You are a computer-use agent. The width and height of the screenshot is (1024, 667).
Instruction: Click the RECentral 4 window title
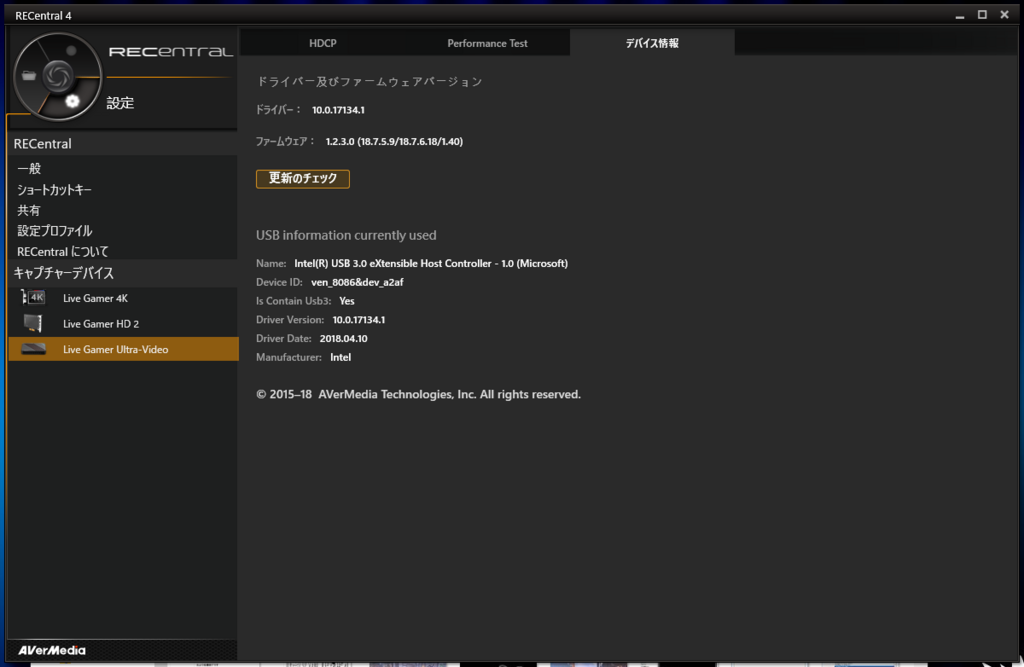[43, 16]
